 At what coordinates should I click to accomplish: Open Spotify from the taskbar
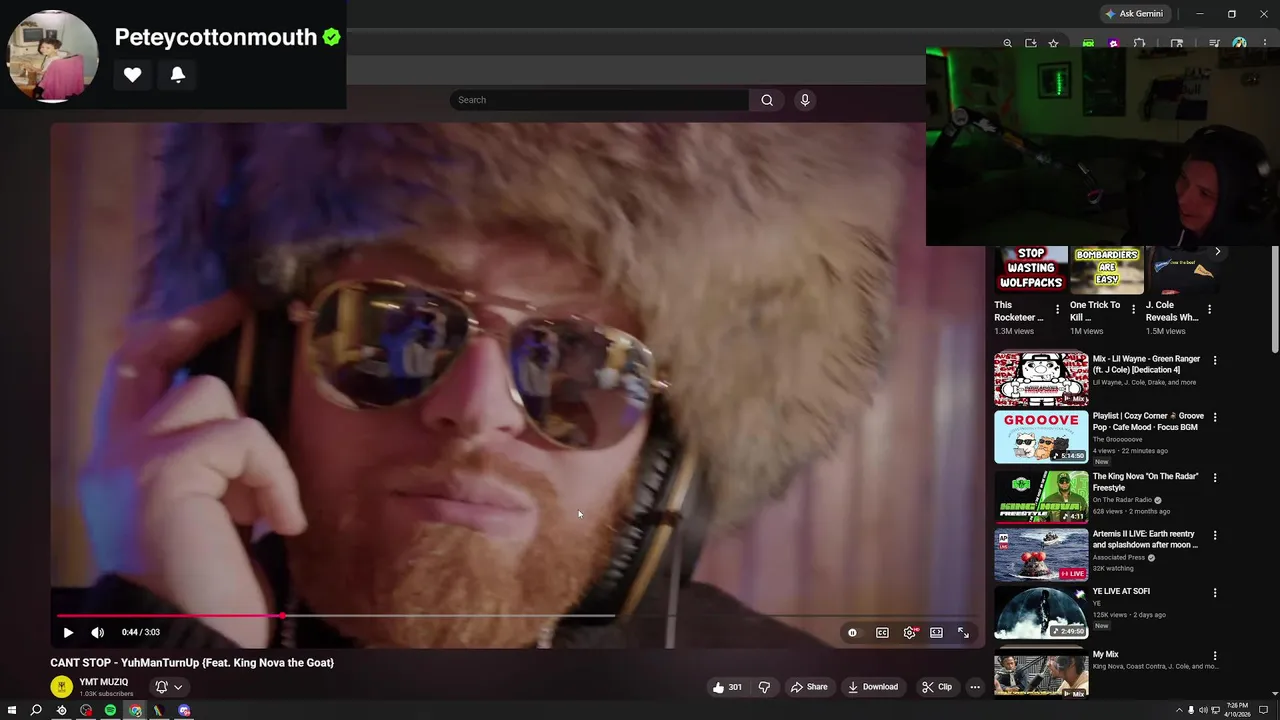click(x=110, y=710)
